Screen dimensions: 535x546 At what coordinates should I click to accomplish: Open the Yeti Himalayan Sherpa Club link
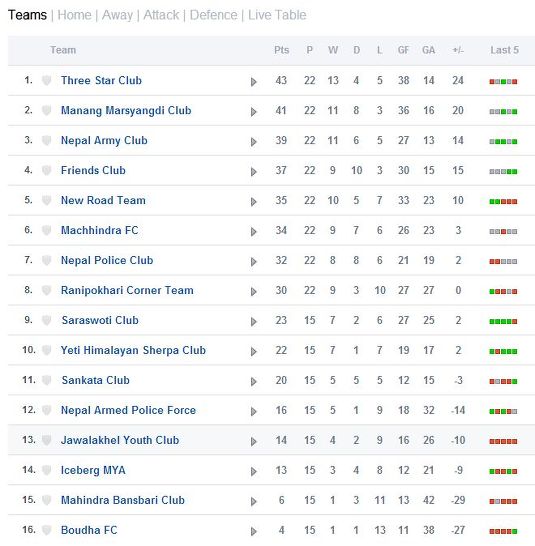coord(133,350)
